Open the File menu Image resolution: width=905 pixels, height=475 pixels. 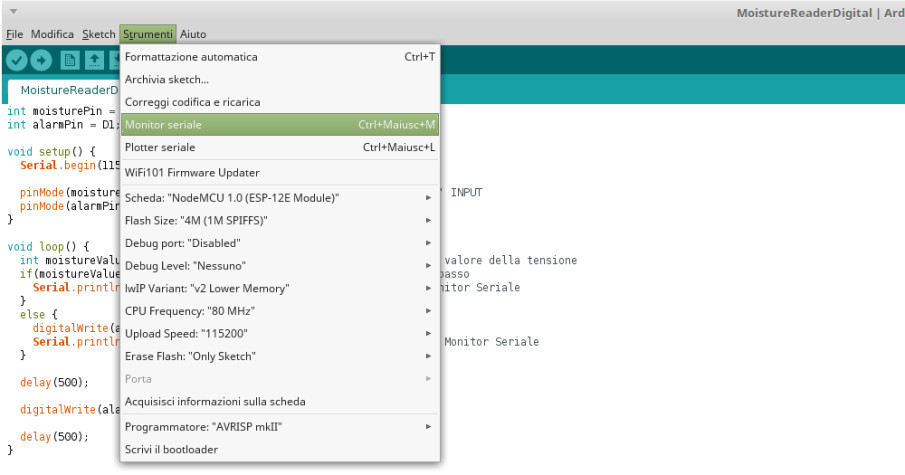click(x=14, y=34)
